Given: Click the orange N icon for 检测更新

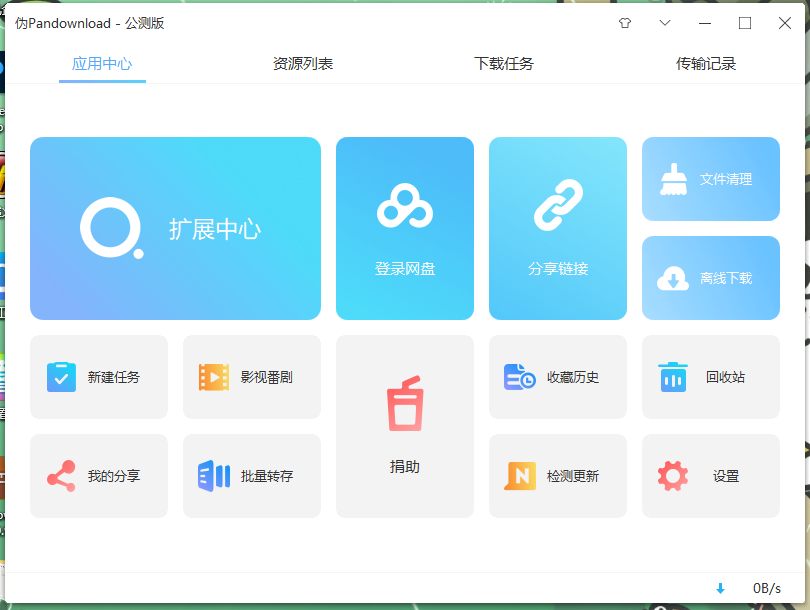Looking at the screenshot, I should [520, 476].
